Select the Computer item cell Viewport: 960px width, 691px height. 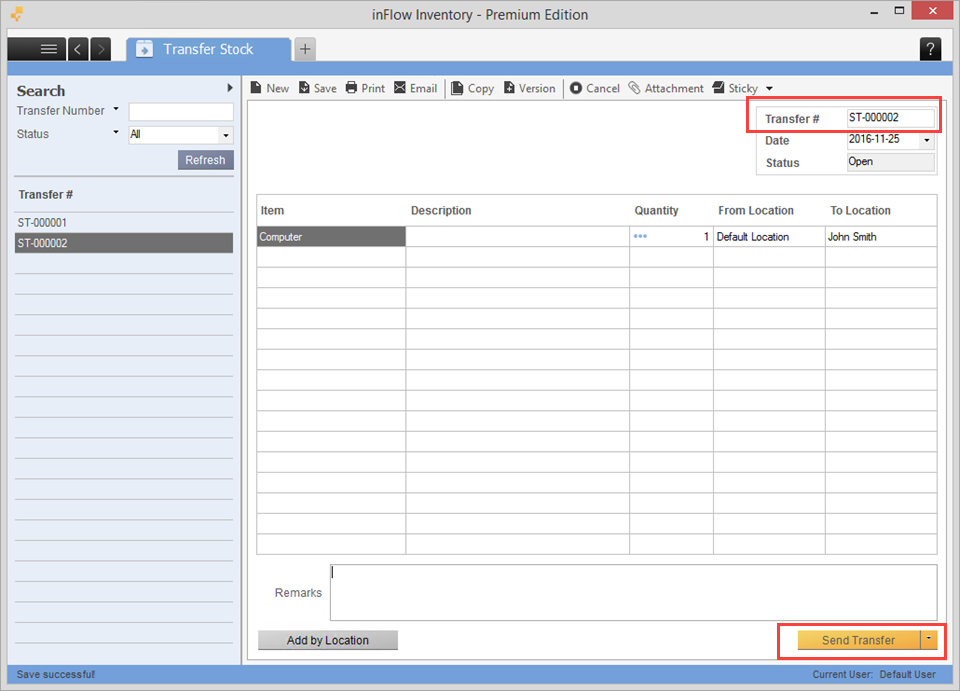(331, 236)
